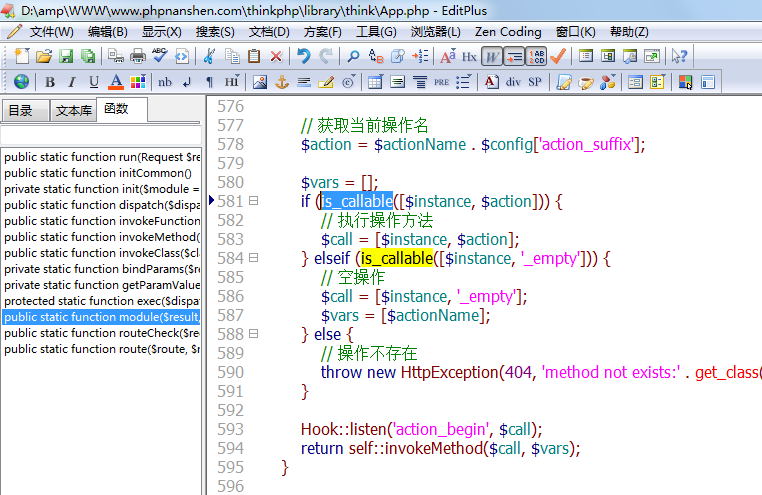This screenshot has height=495, width=762.
Task: Click the orange checkmark toolbar icon
Action: tap(558, 56)
